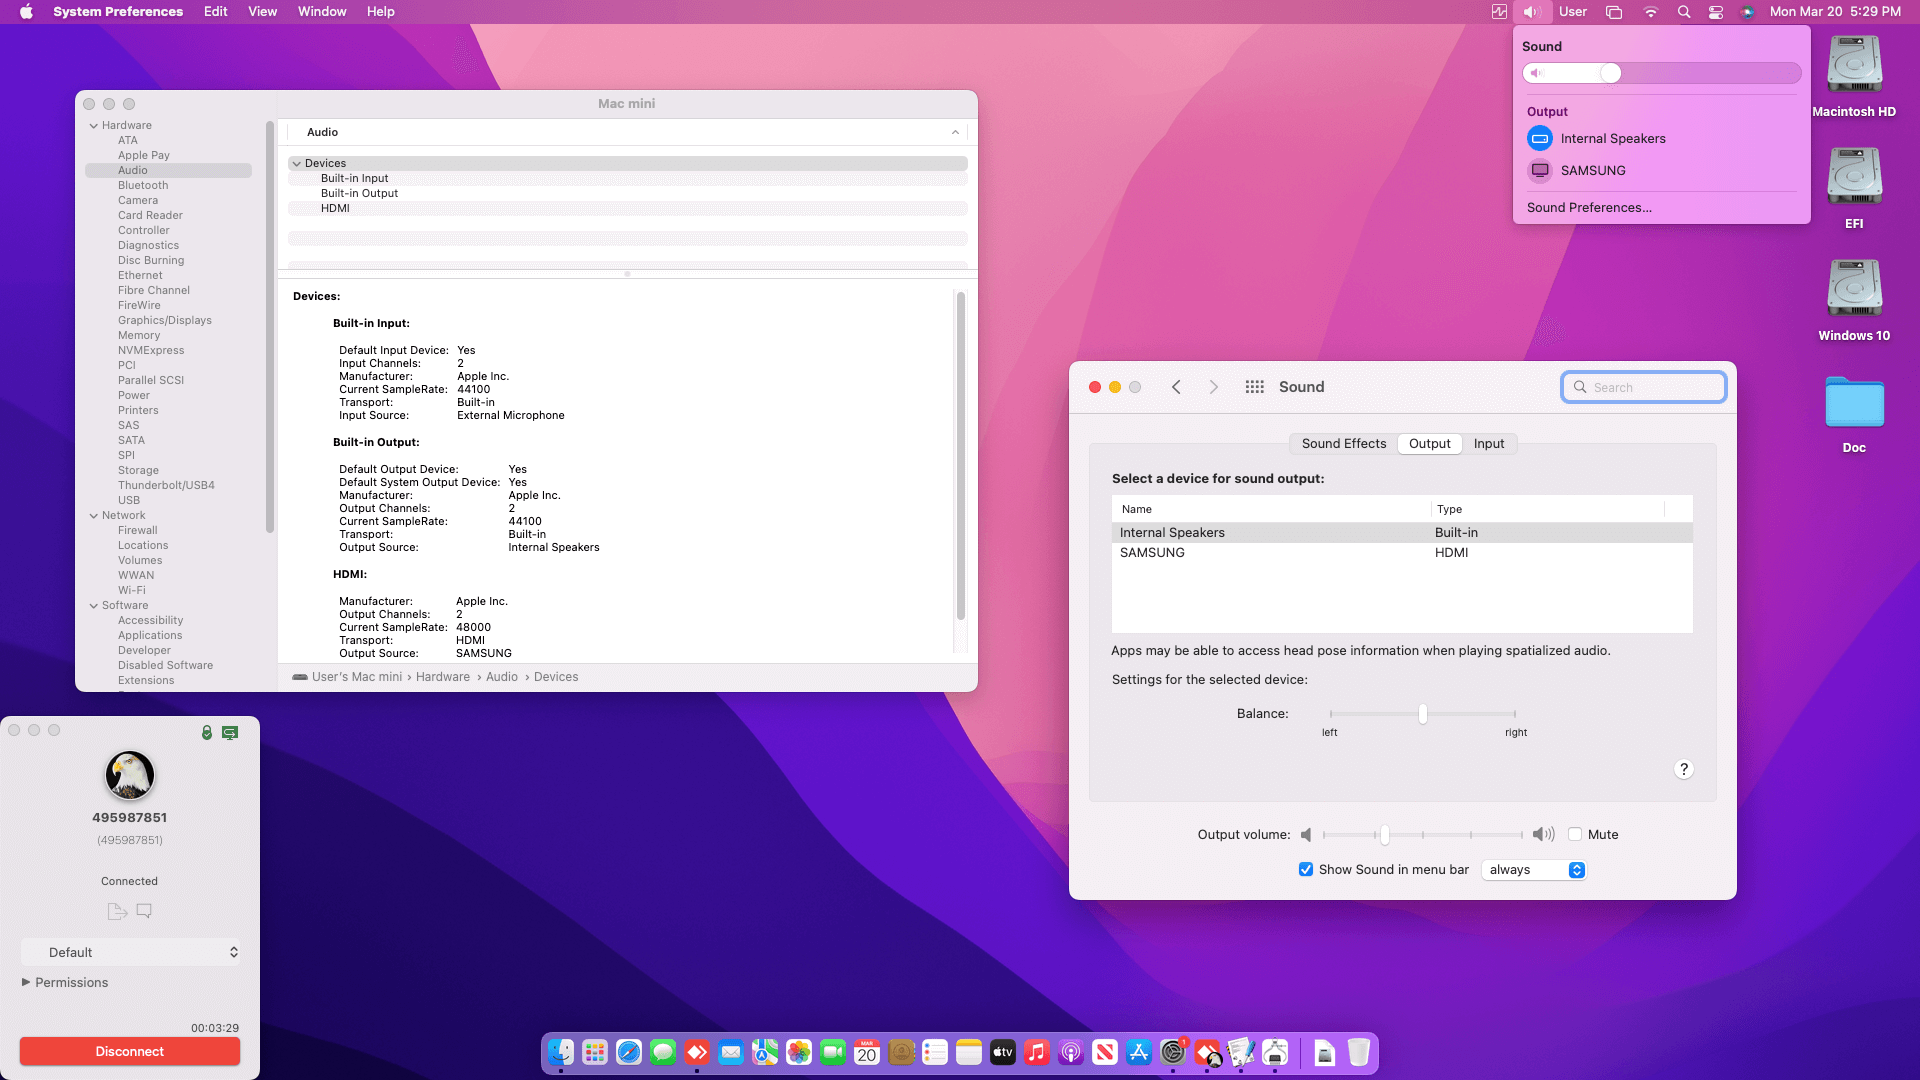Collapse the Hardware tree section
1920x1080 pixels.
pos(94,126)
